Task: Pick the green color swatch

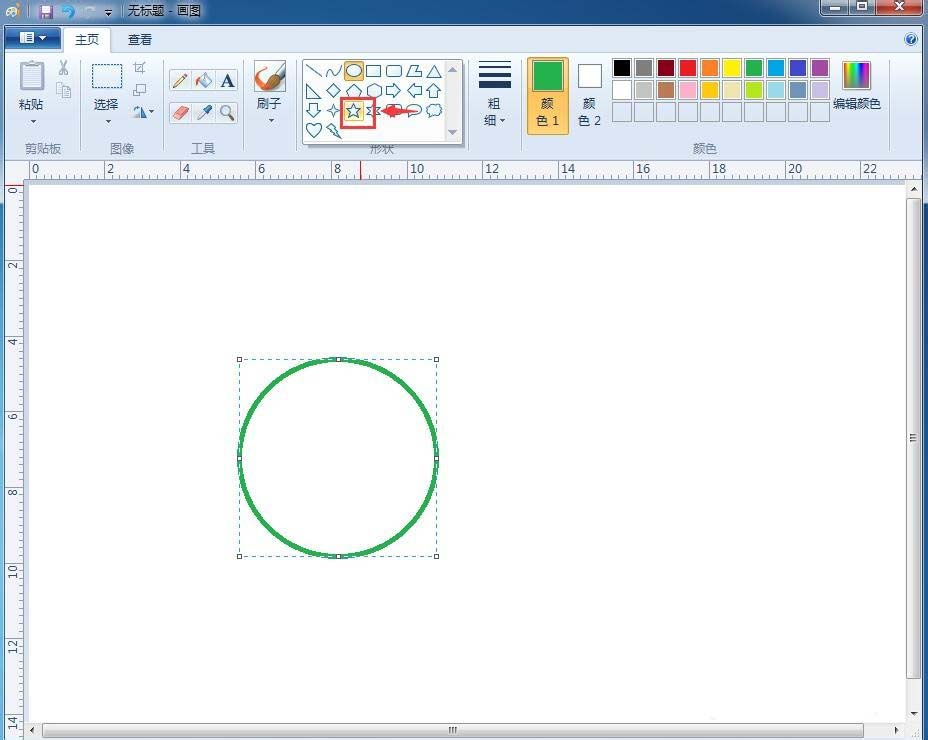Action: click(753, 68)
